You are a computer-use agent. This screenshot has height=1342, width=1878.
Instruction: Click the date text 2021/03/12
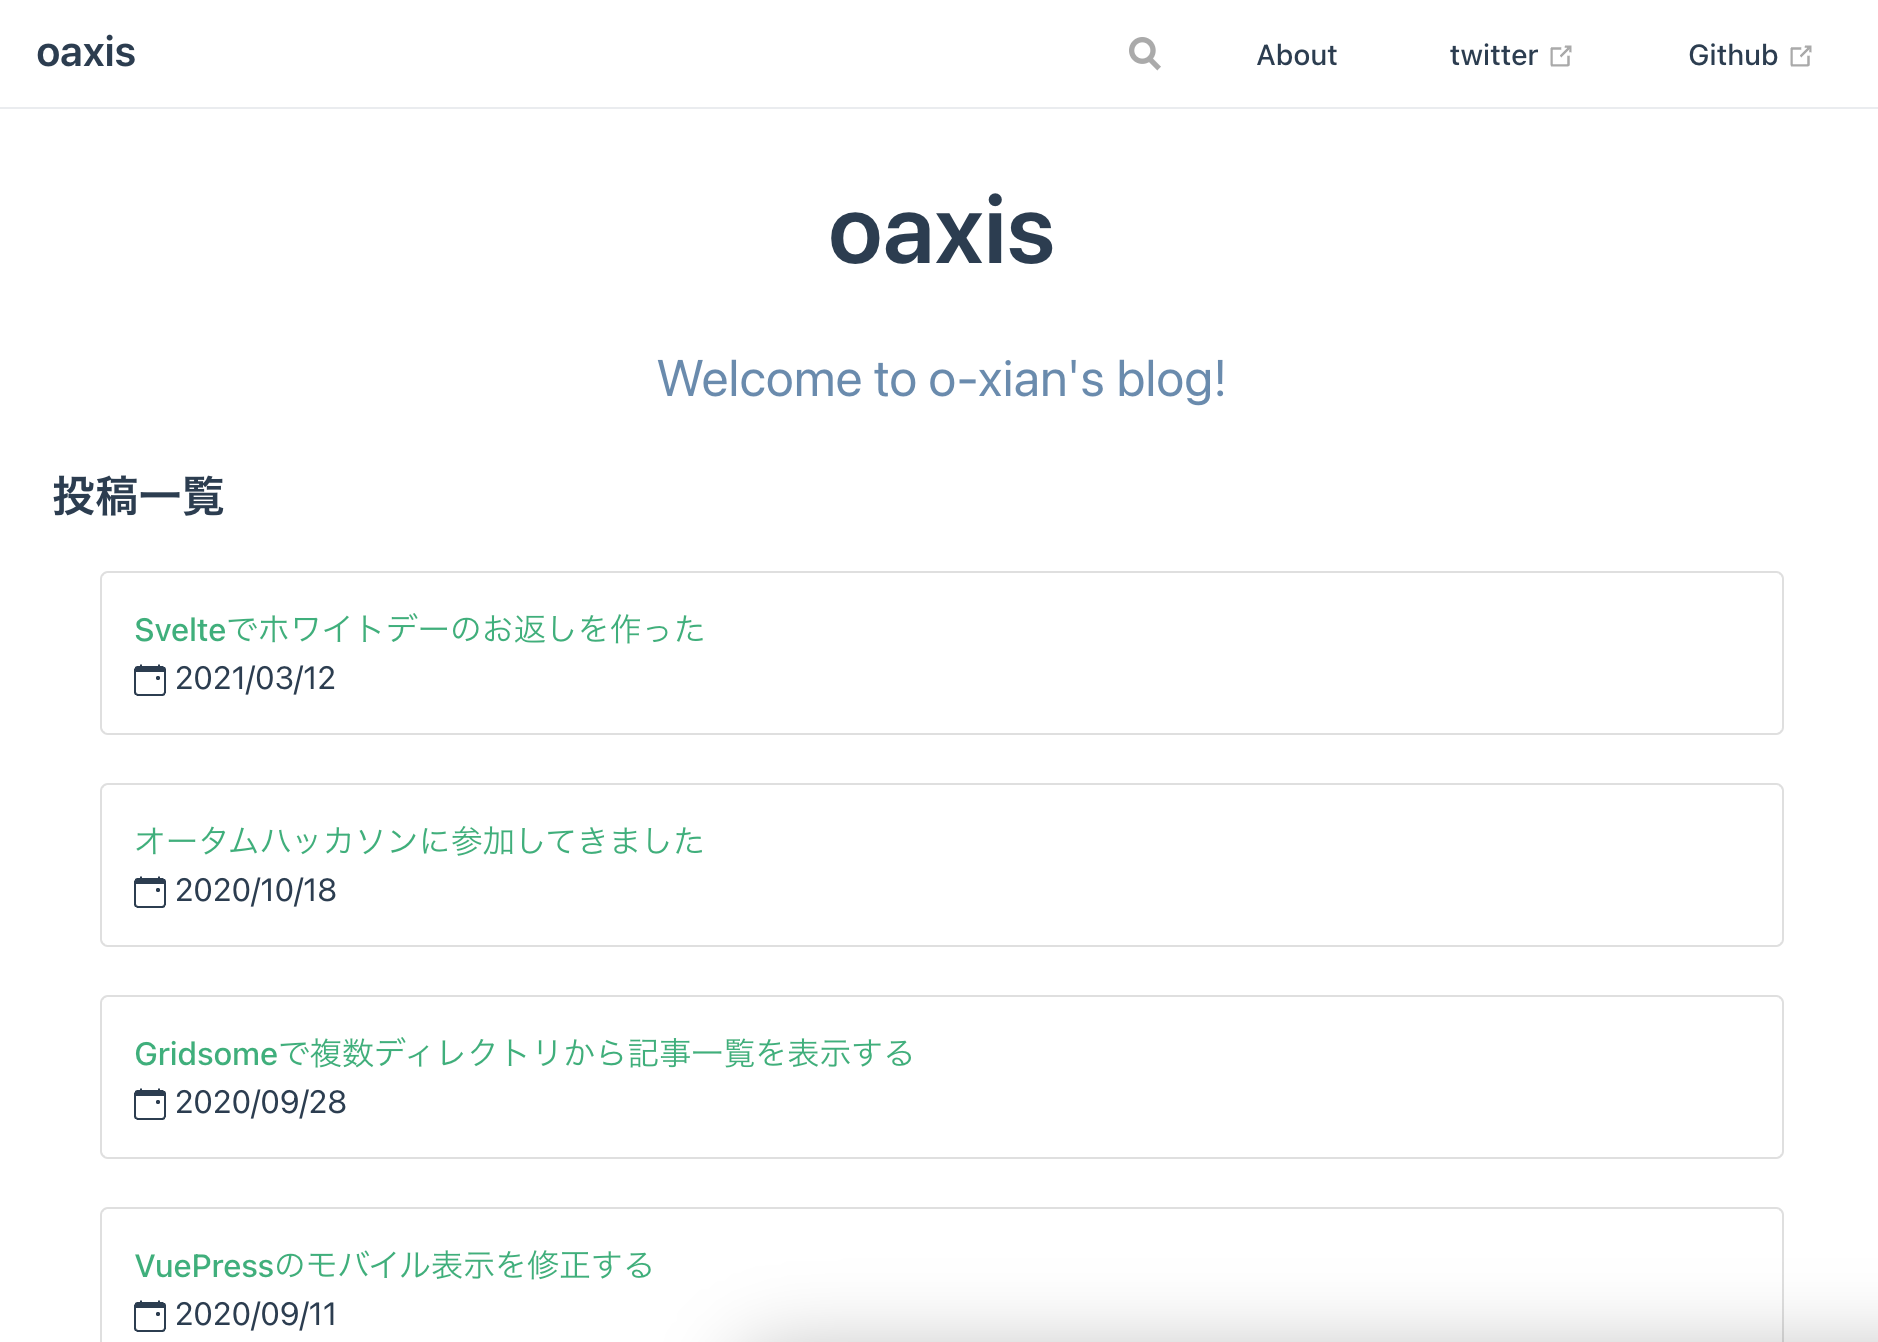pos(255,679)
